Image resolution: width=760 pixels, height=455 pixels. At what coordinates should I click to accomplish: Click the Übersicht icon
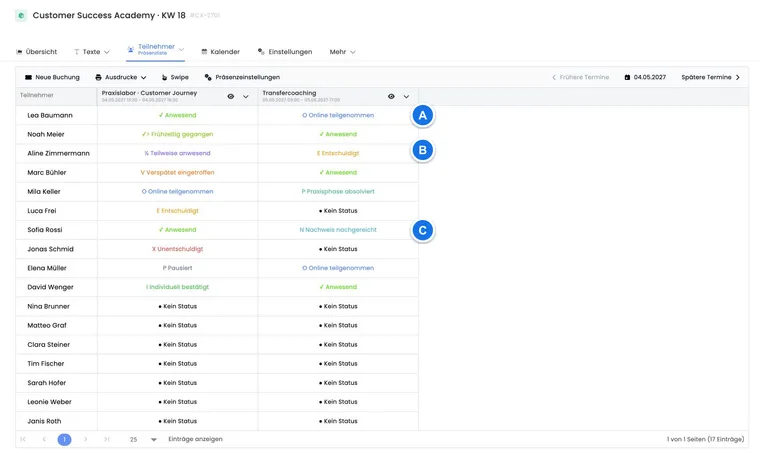19,52
